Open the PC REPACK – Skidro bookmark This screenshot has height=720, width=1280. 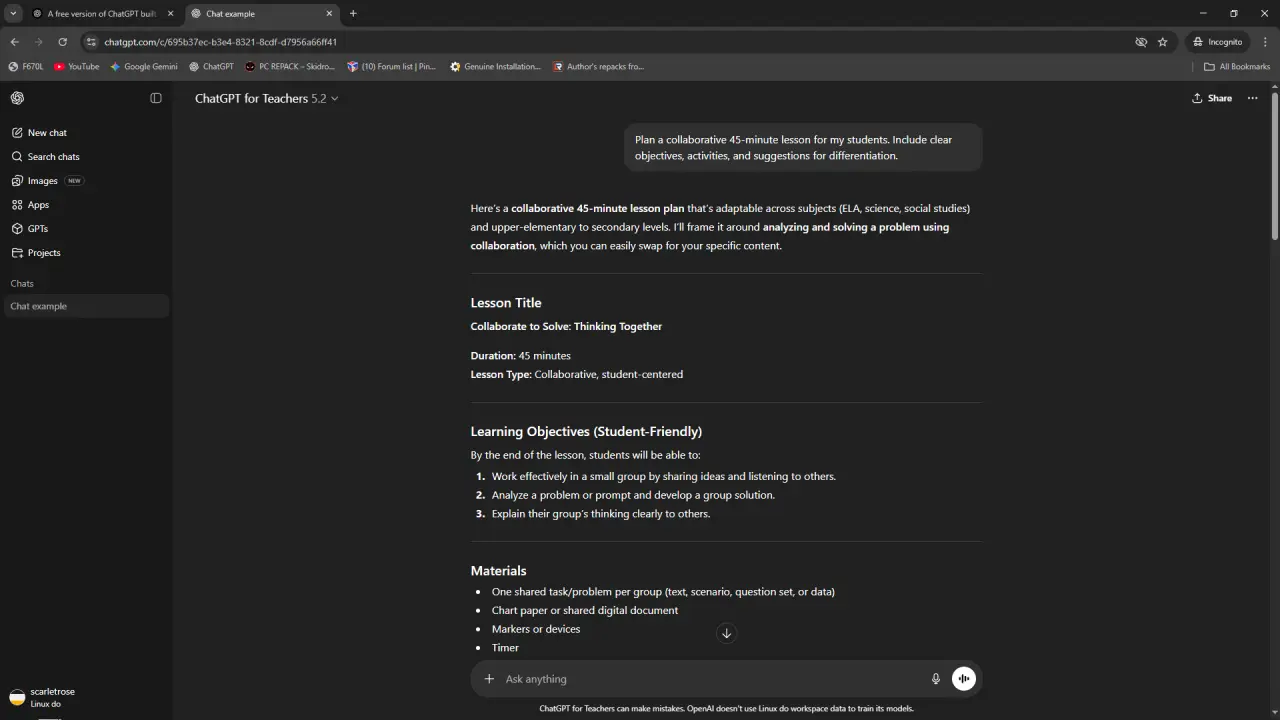coord(290,67)
